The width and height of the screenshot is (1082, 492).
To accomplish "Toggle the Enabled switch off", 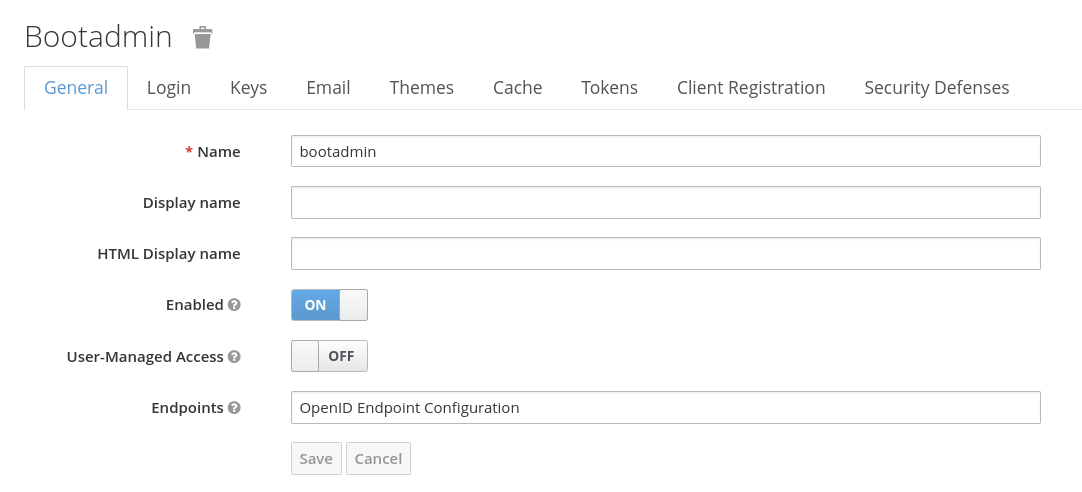I will click(x=329, y=305).
